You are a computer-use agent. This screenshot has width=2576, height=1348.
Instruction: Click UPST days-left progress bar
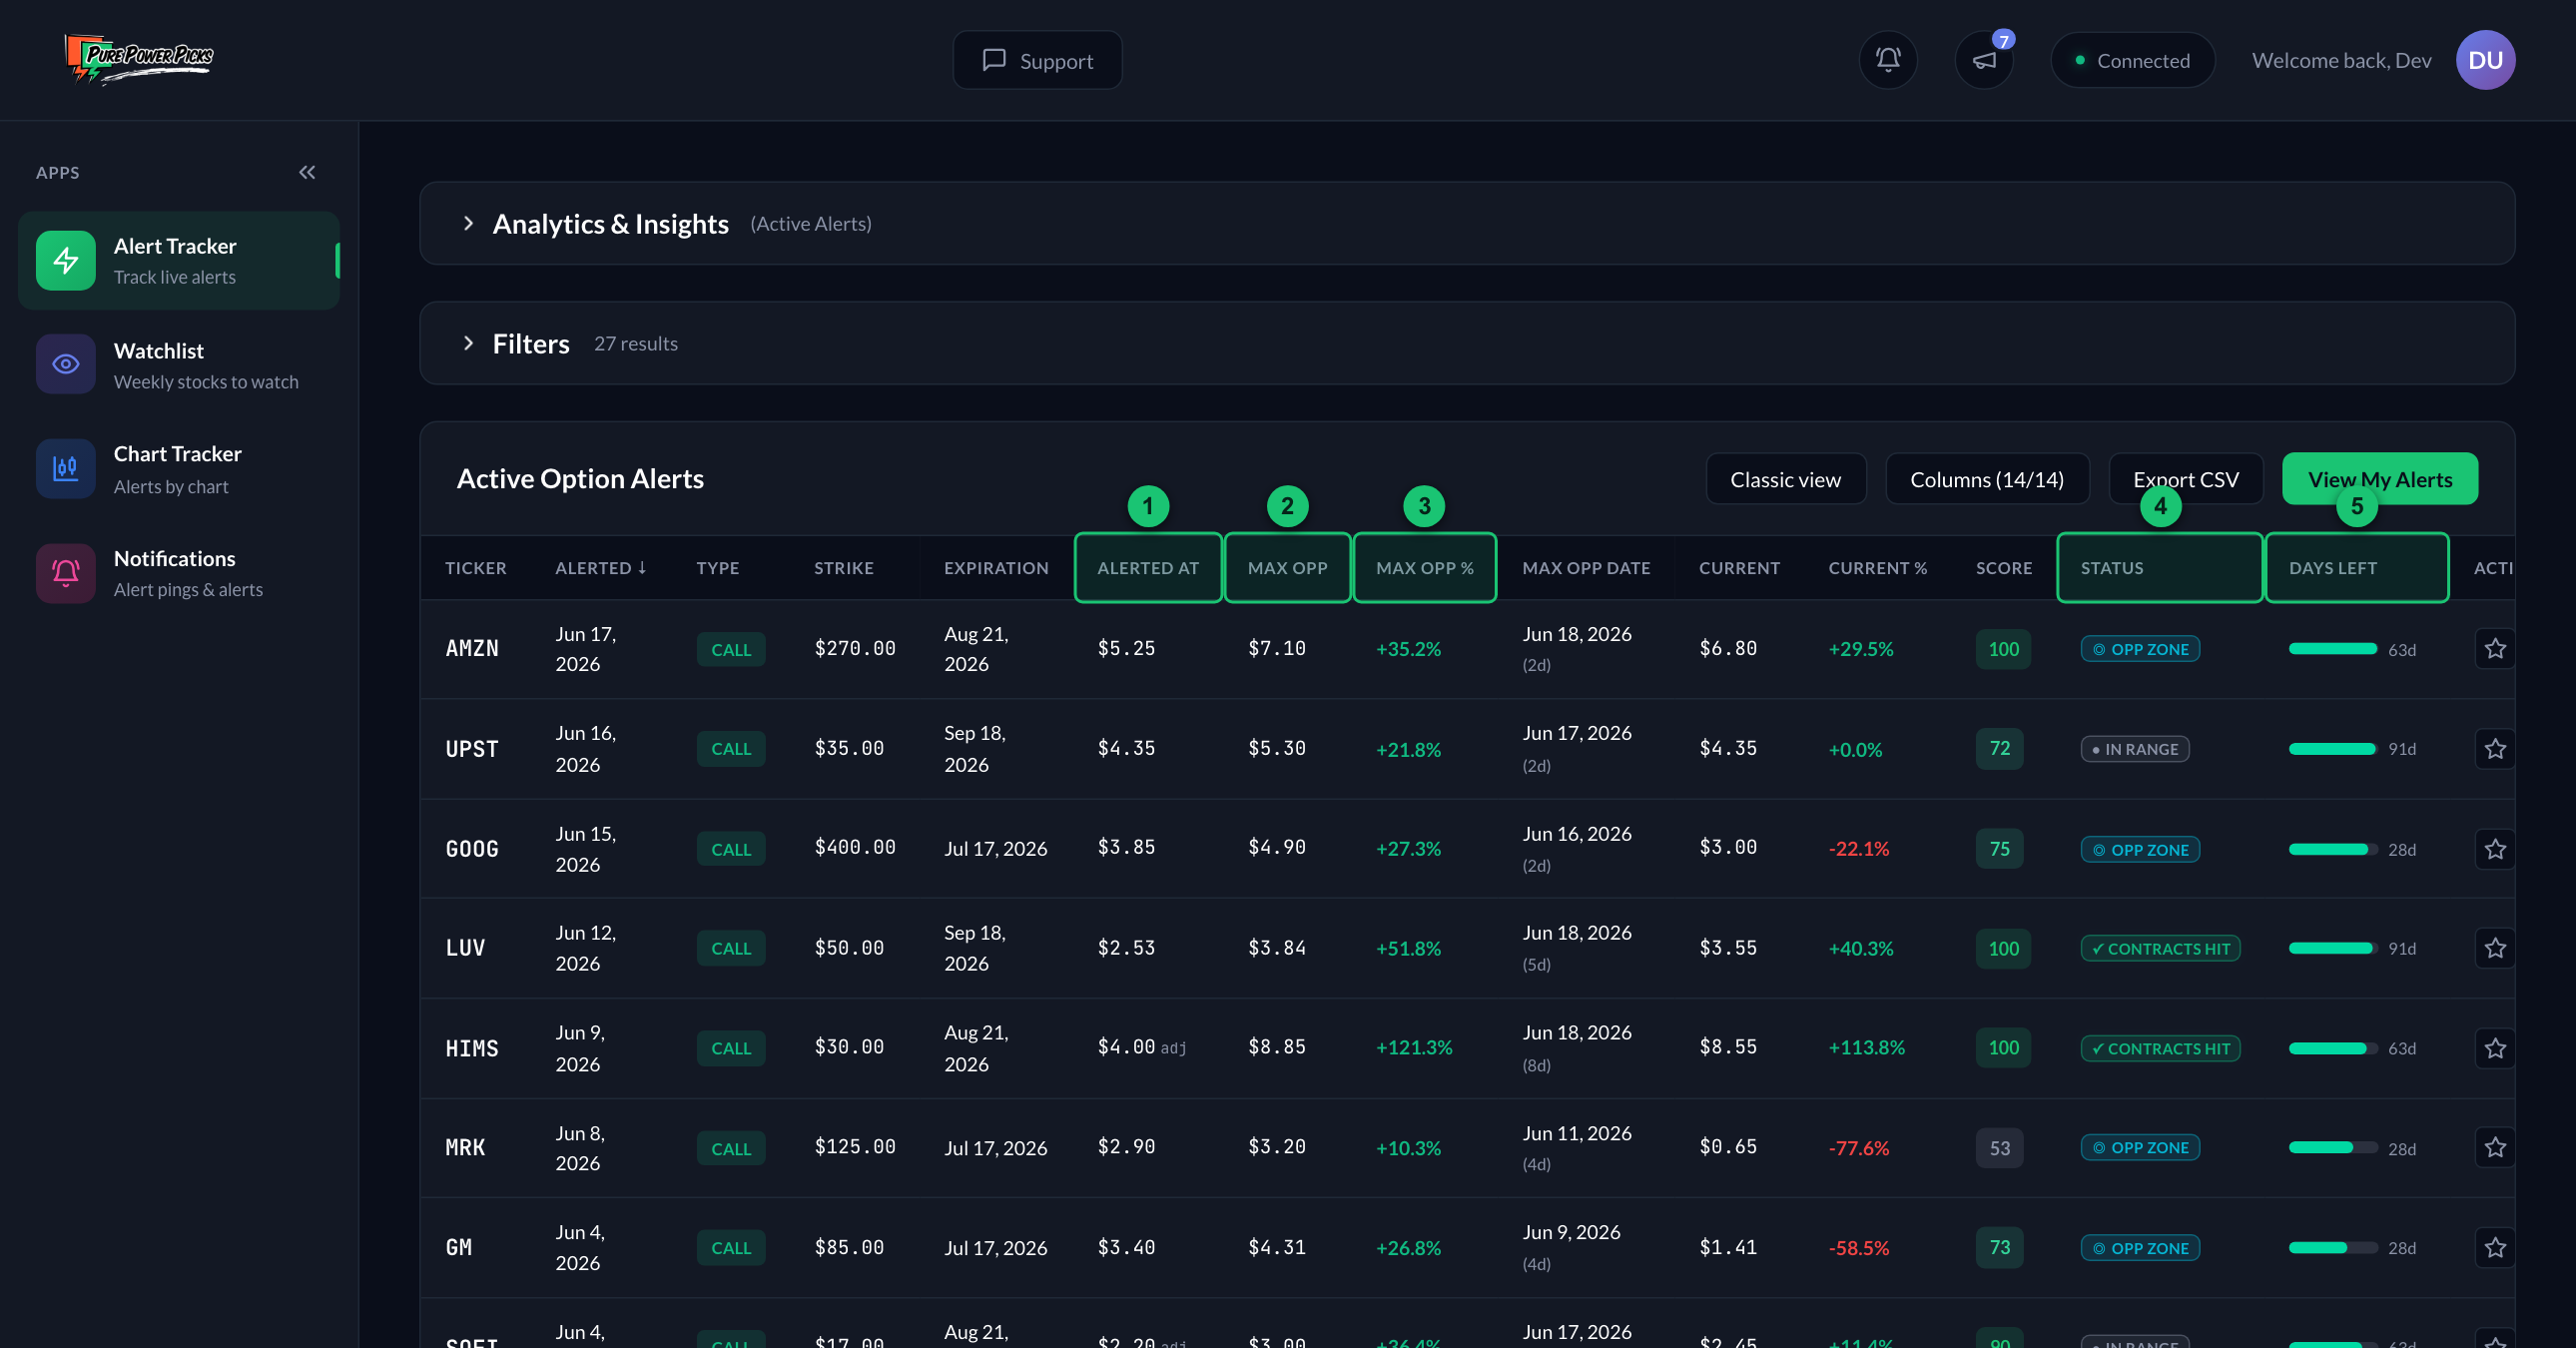[2333, 748]
